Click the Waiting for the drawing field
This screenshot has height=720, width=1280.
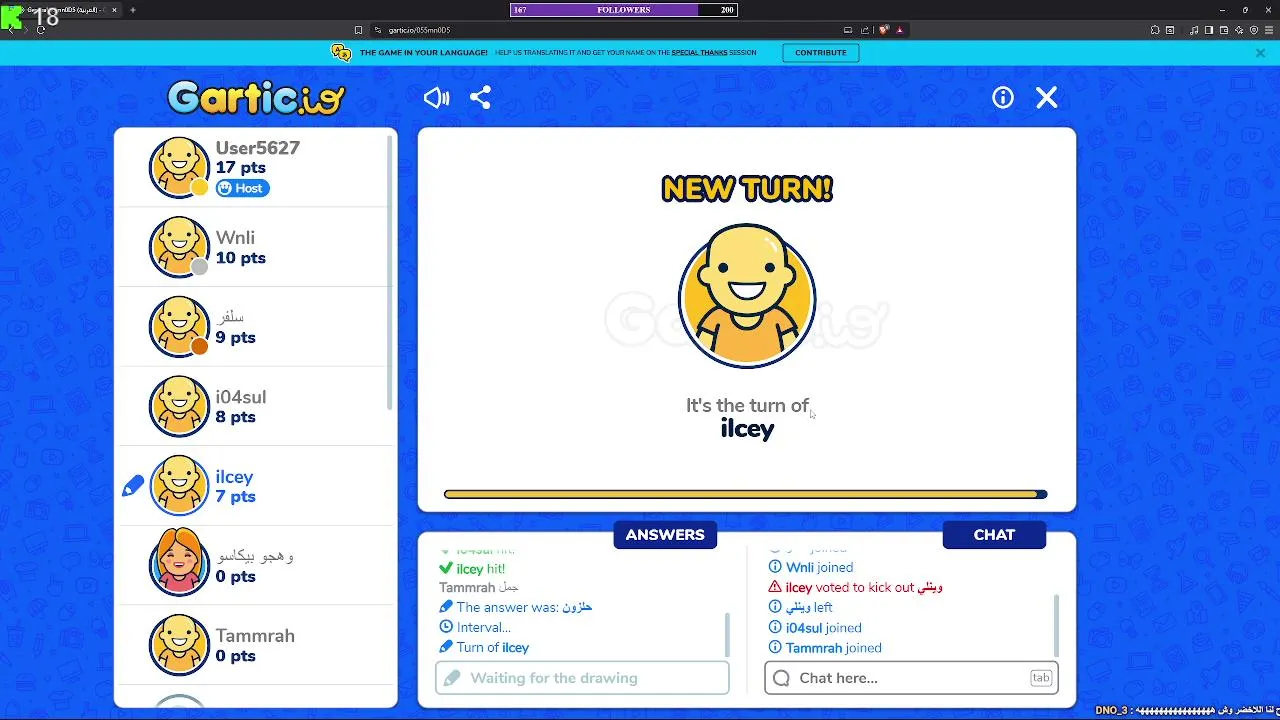click(582, 678)
